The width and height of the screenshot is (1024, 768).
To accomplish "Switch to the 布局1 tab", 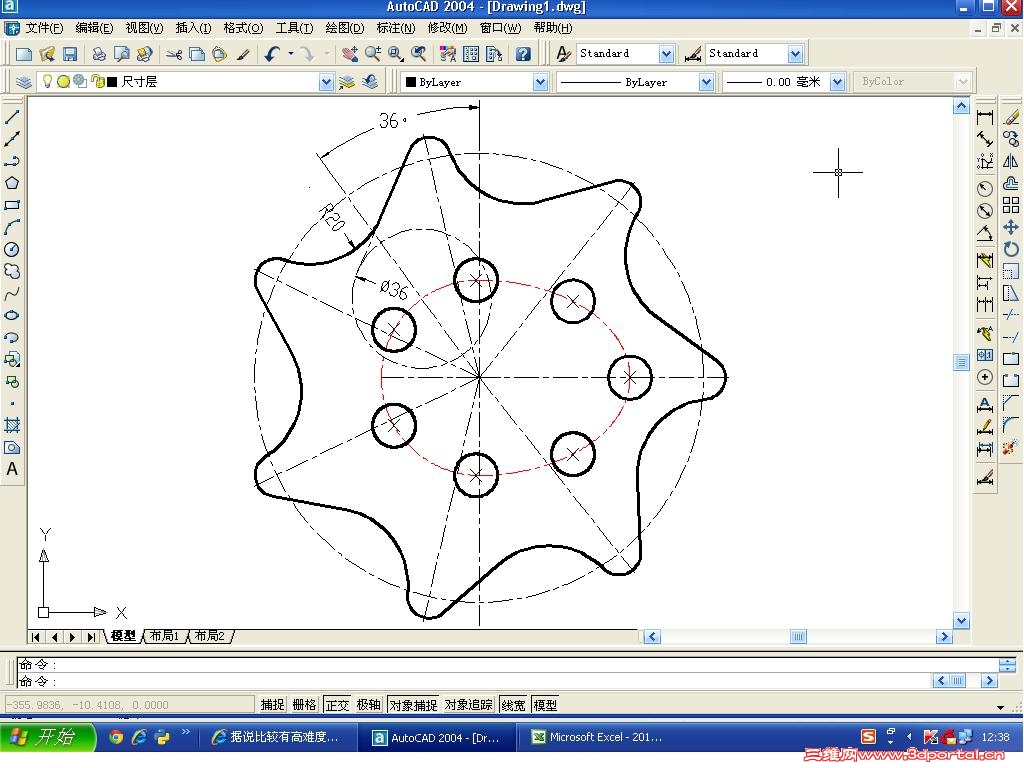I will click(x=164, y=636).
